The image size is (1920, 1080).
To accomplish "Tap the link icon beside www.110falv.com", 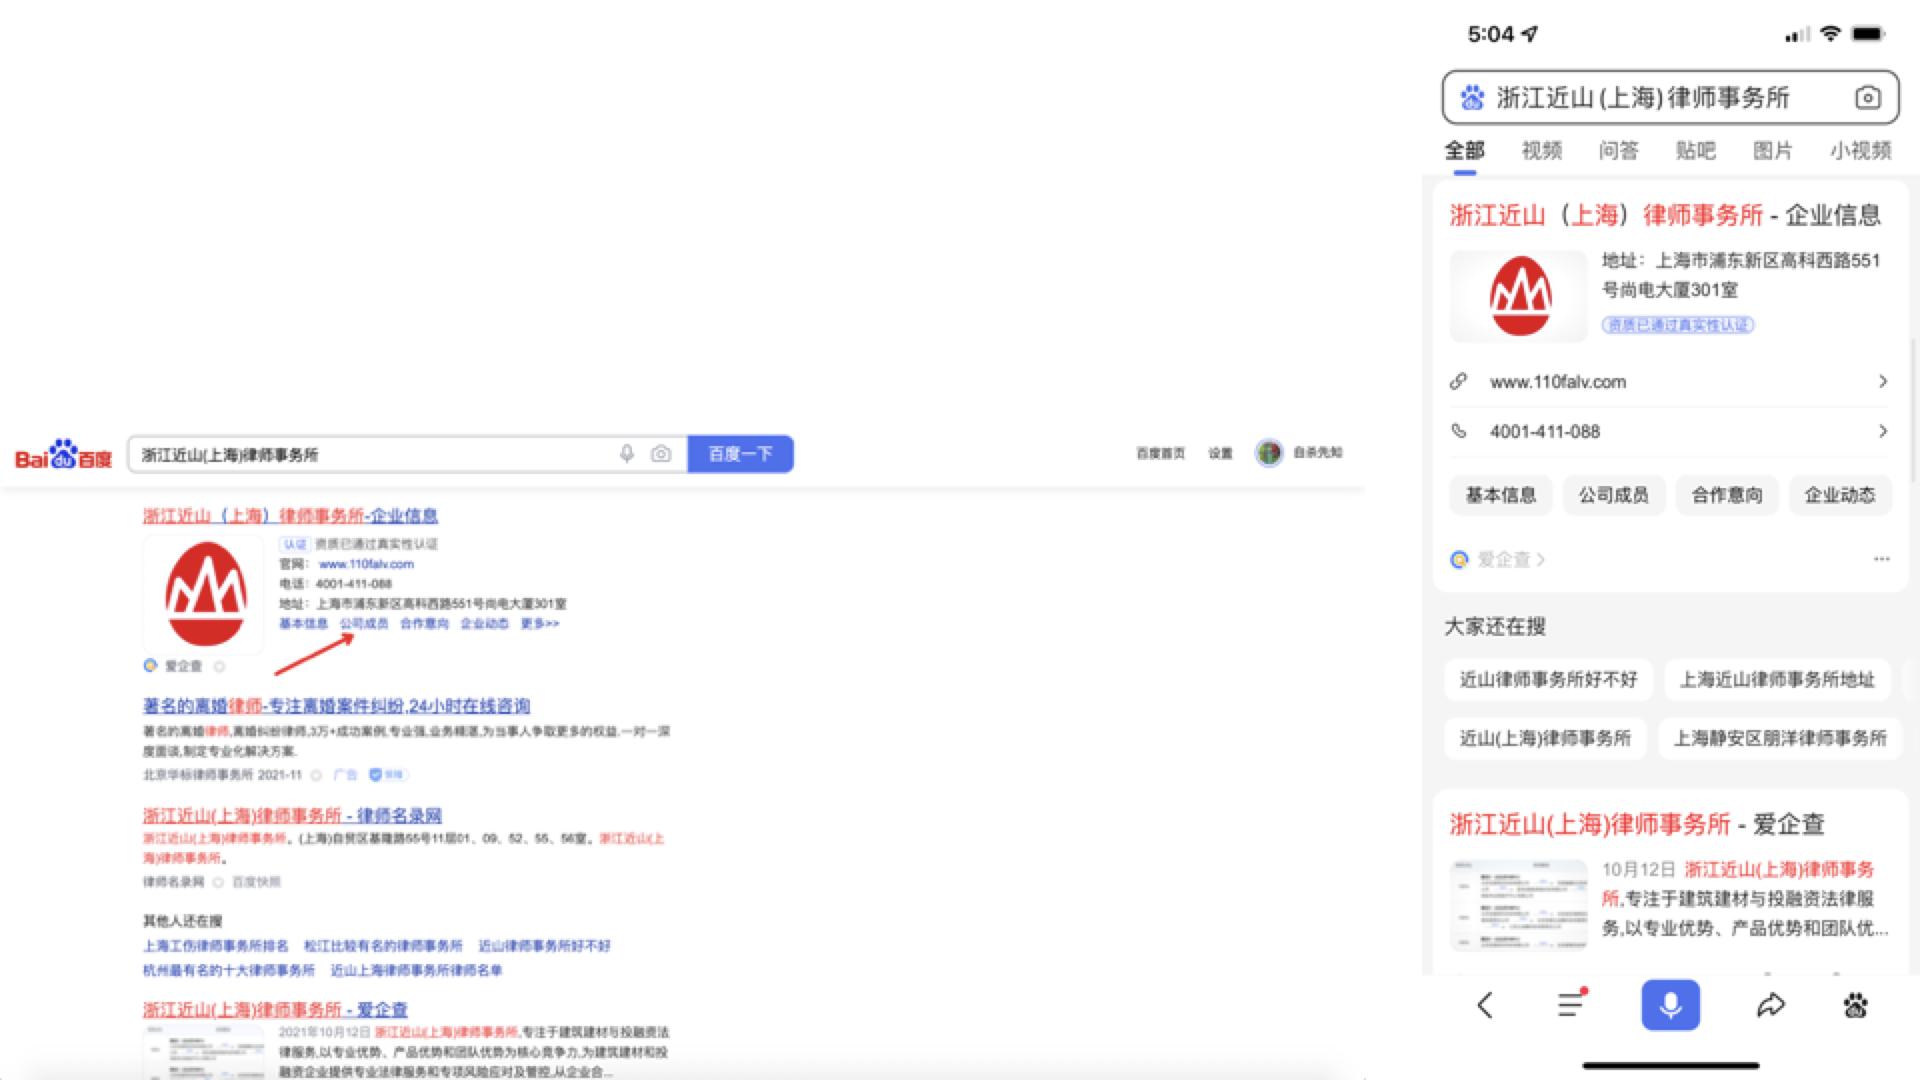I will pyautogui.click(x=1459, y=382).
